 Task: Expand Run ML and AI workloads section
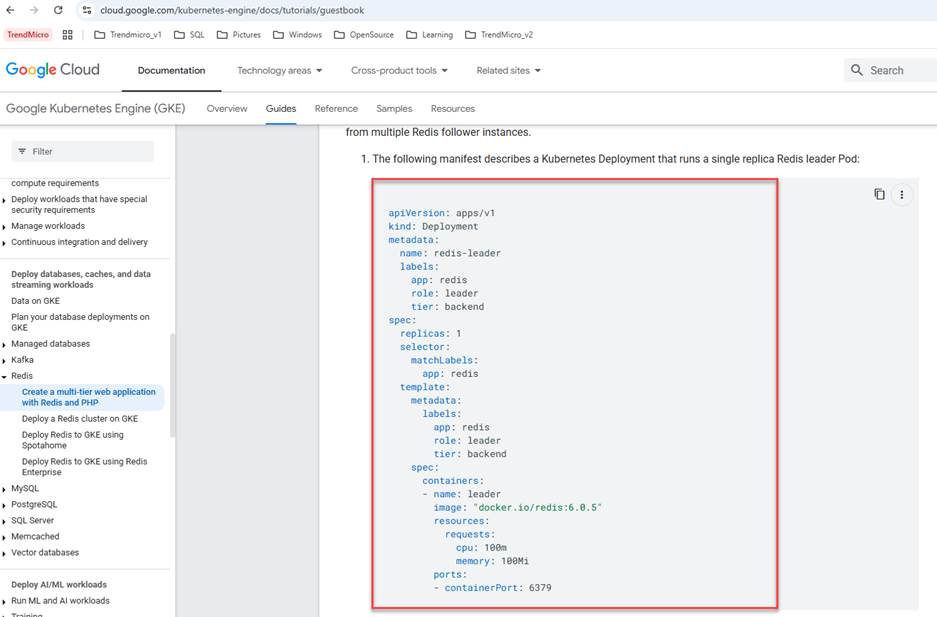(60, 601)
